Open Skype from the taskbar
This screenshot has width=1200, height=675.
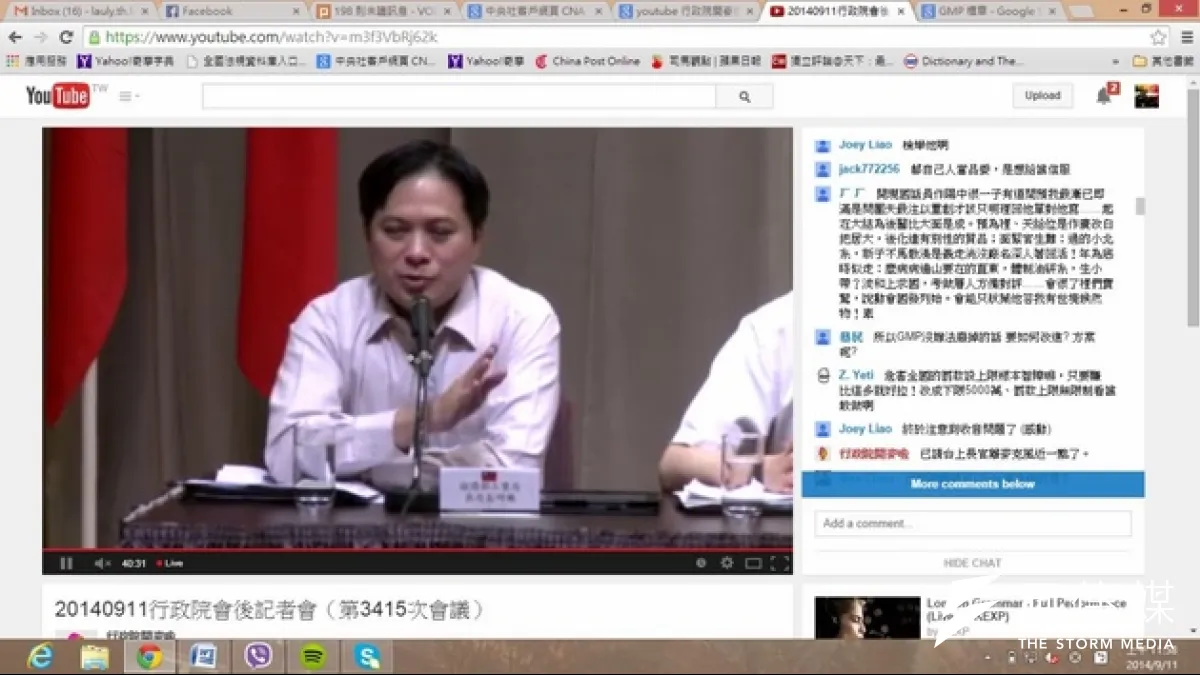click(367, 656)
